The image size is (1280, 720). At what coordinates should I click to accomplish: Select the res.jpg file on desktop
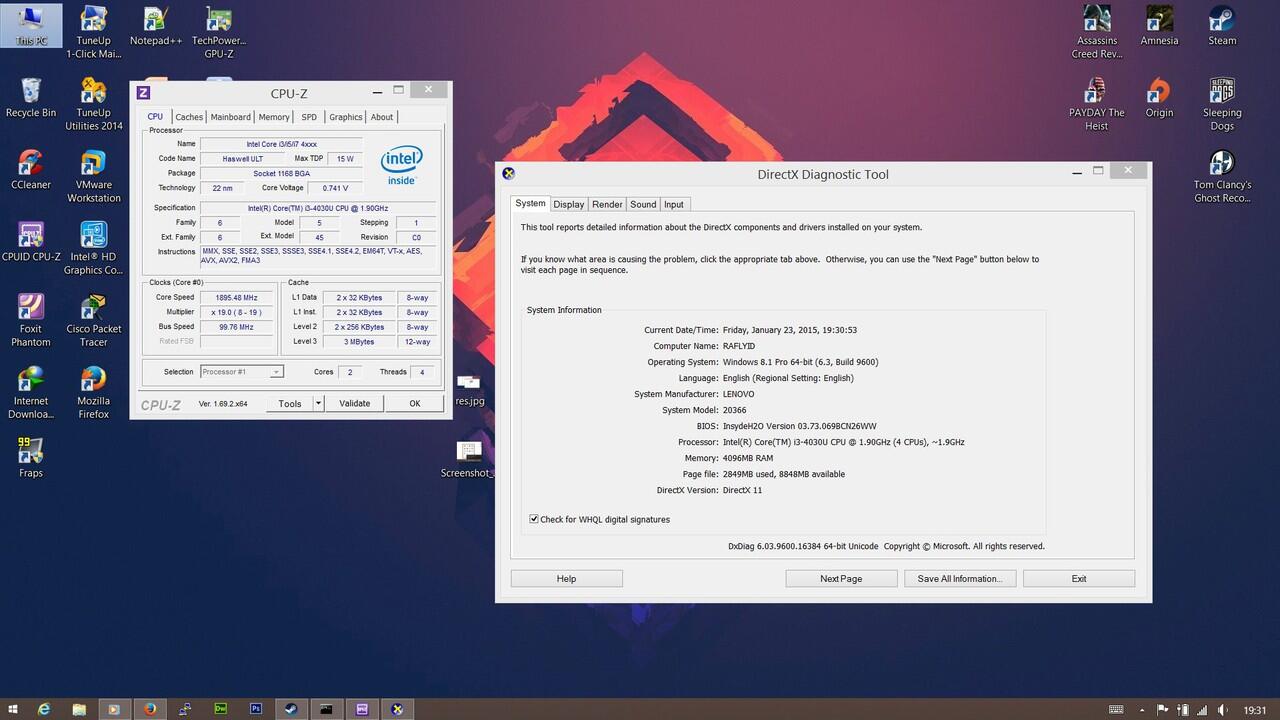pyautogui.click(x=469, y=390)
